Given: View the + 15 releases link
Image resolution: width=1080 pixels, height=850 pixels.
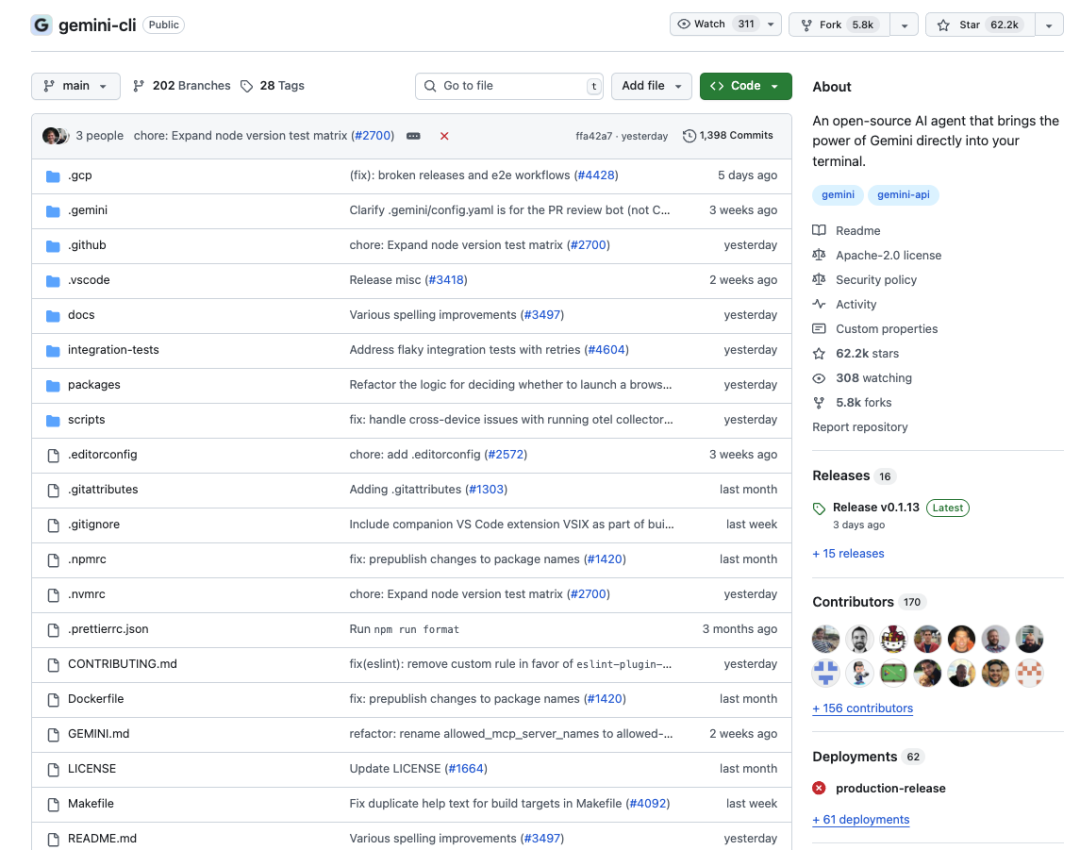Looking at the screenshot, I should (848, 554).
